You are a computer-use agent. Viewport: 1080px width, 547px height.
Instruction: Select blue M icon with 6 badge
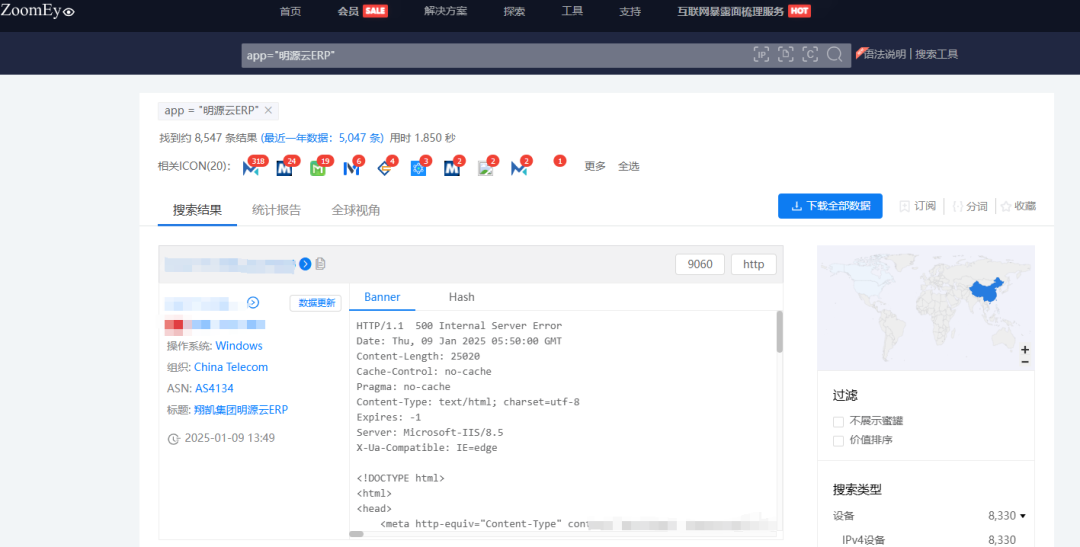(351, 167)
